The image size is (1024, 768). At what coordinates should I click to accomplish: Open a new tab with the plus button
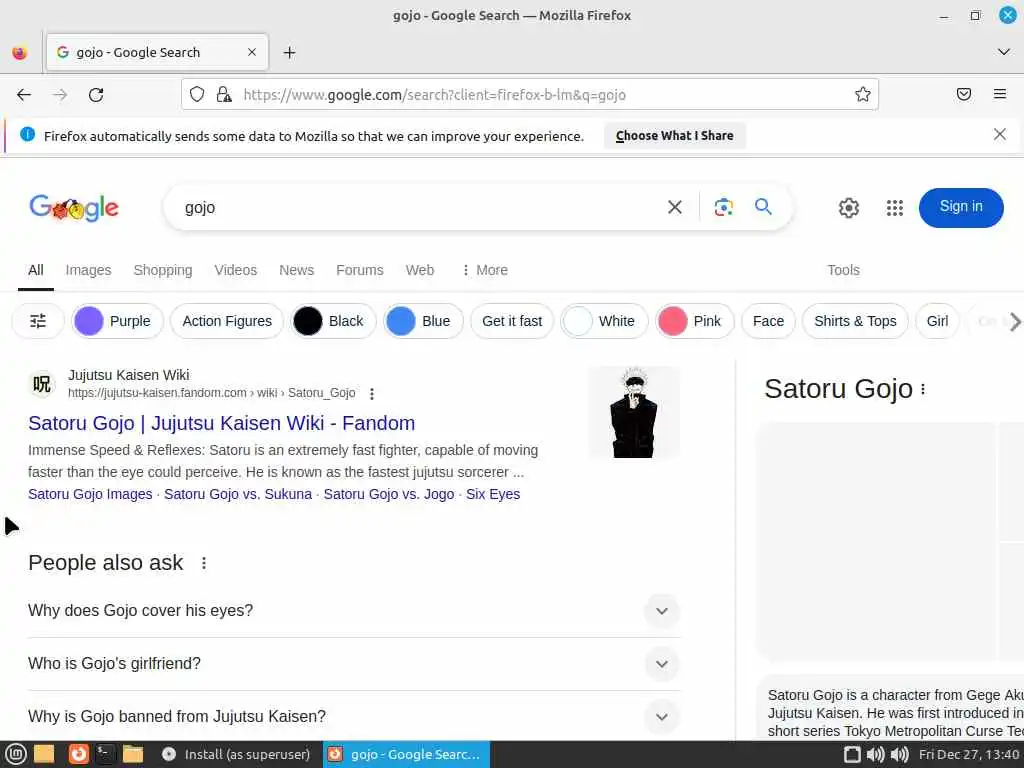[x=289, y=52]
